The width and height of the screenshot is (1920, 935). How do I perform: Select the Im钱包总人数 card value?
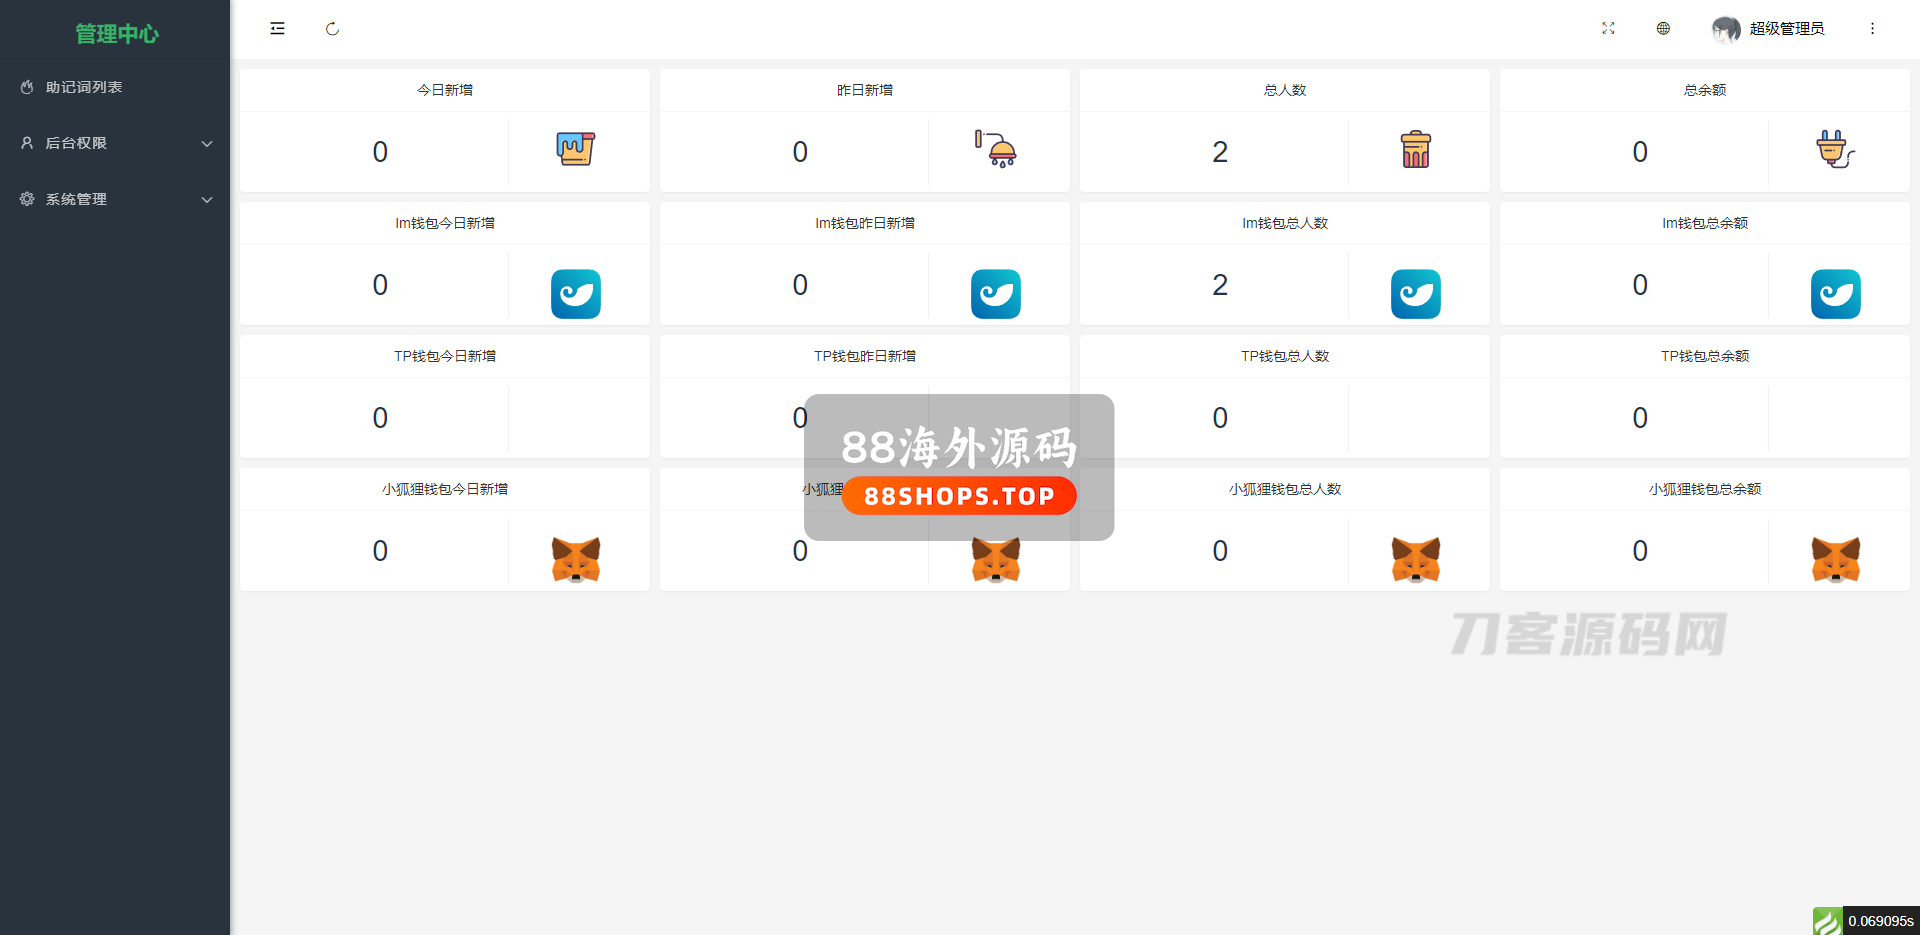[1220, 285]
